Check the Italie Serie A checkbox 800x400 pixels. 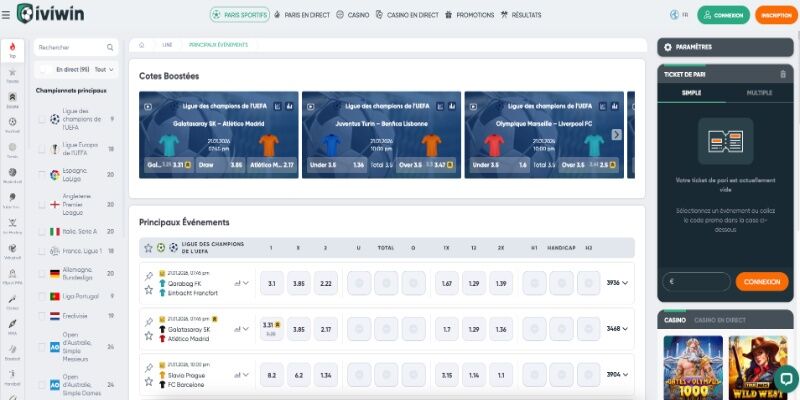click(x=42, y=232)
